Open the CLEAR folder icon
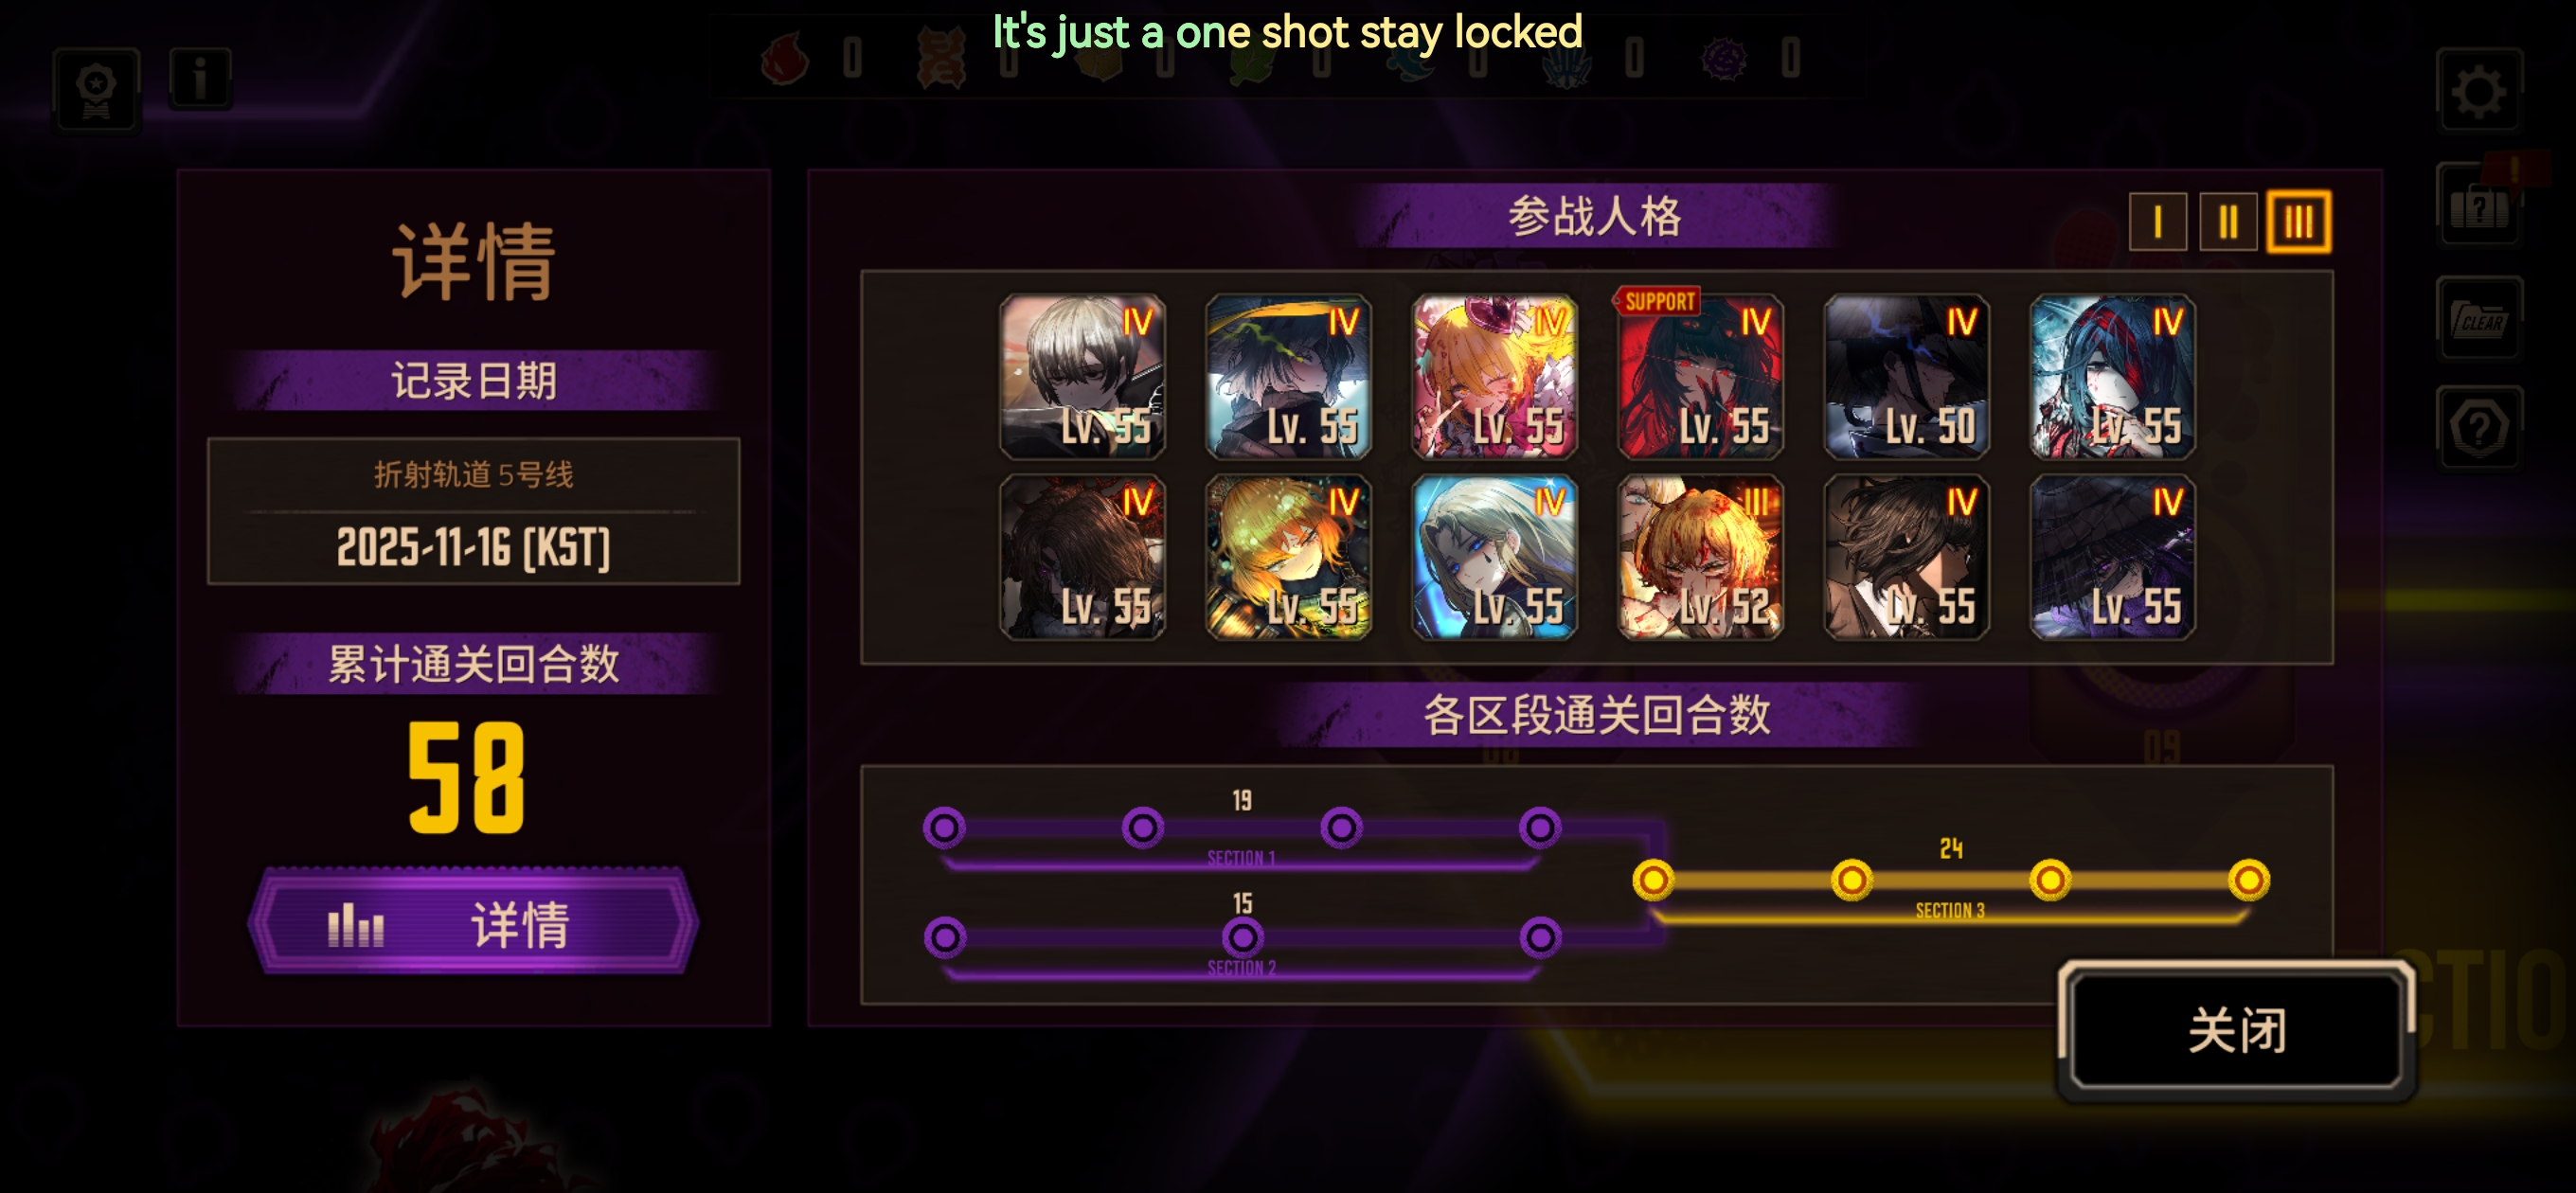Image resolution: width=2576 pixels, height=1193 pixels. pos(2479,319)
